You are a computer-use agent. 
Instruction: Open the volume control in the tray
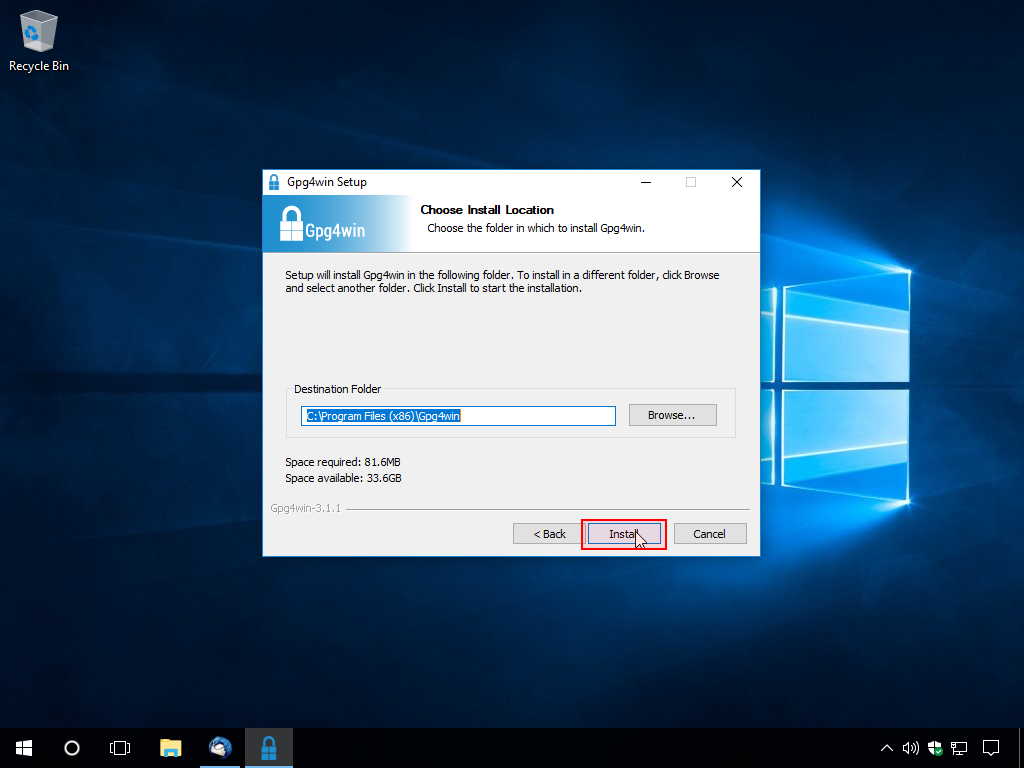click(910, 747)
